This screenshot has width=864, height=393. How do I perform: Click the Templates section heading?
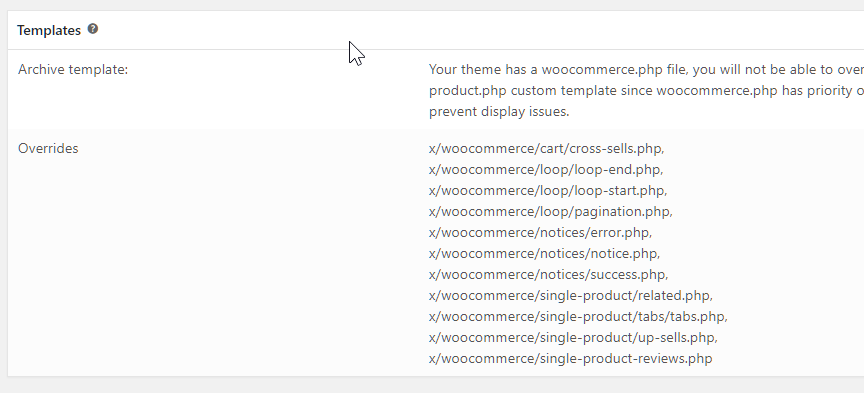click(49, 30)
